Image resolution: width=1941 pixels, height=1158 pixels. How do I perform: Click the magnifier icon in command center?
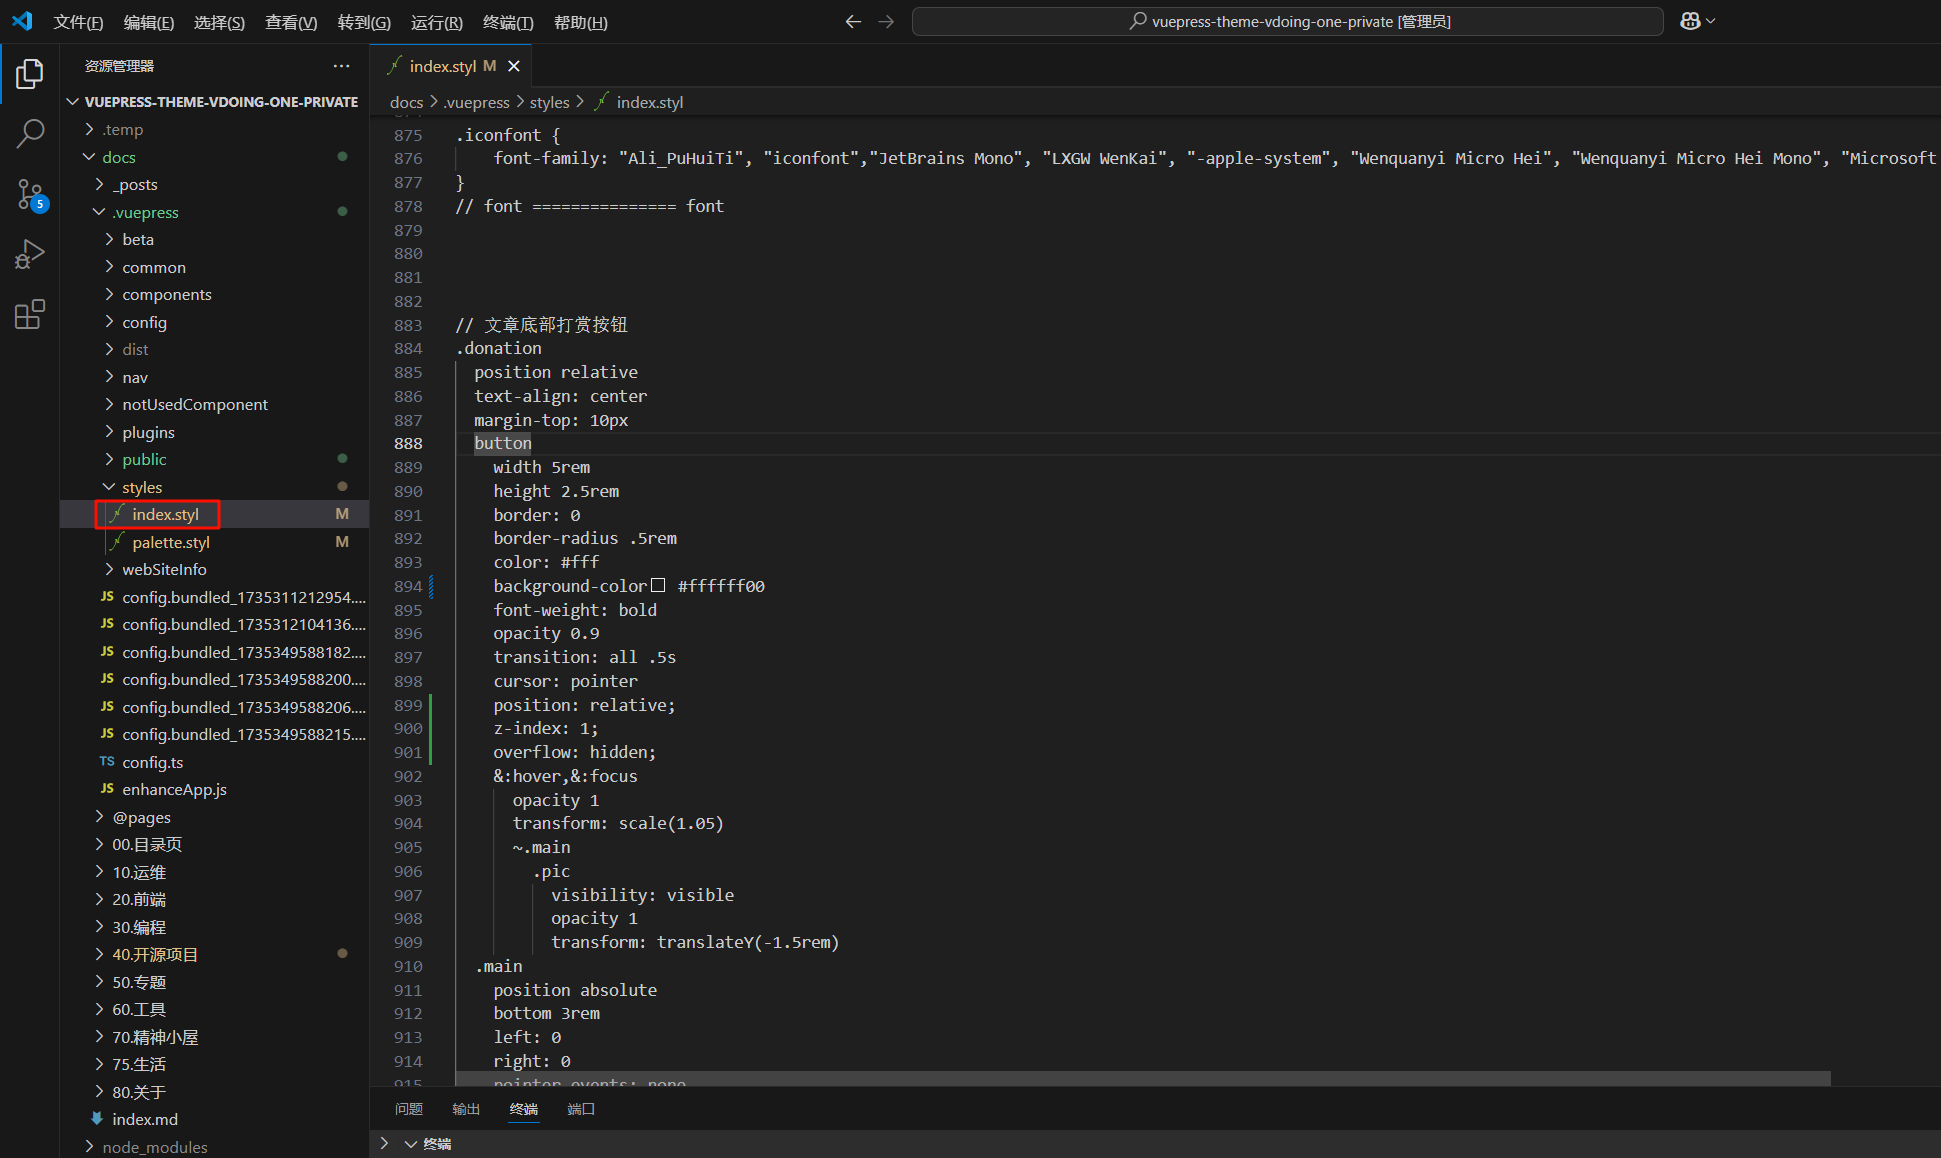(1138, 21)
